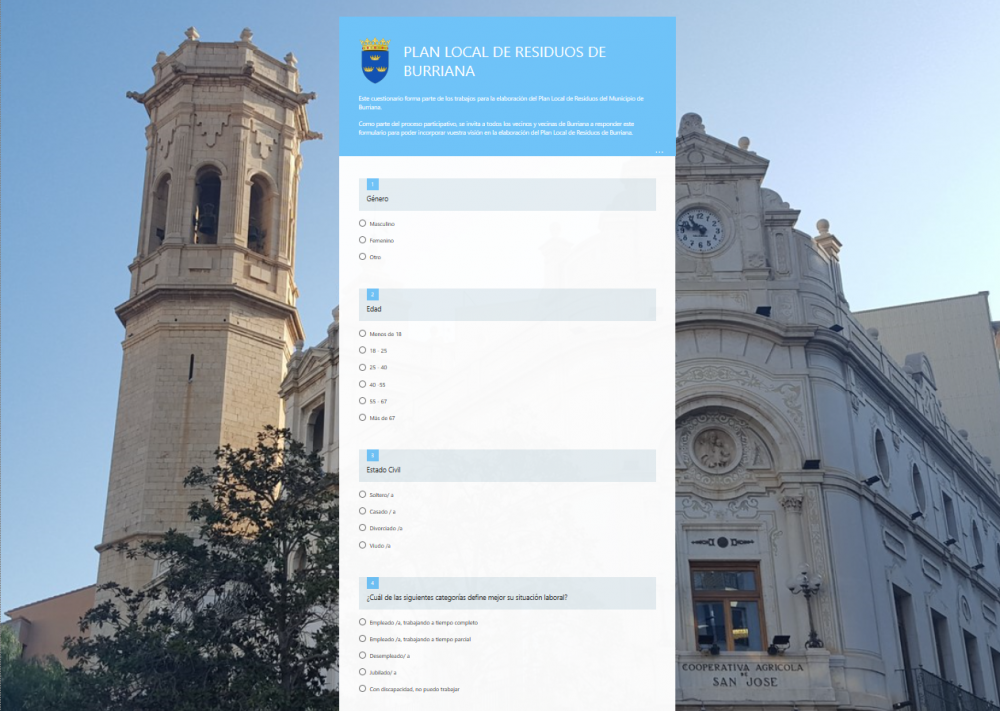Select the 18 - 25 age range
1000x711 pixels.
(x=363, y=350)
